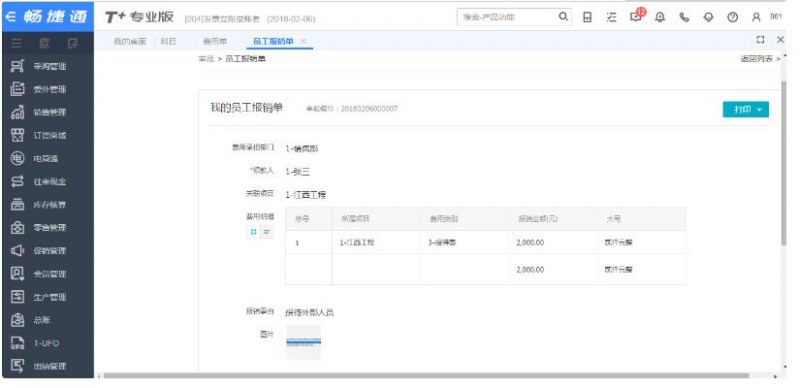Click 我的员工报销单 heading

click(246, 108)
